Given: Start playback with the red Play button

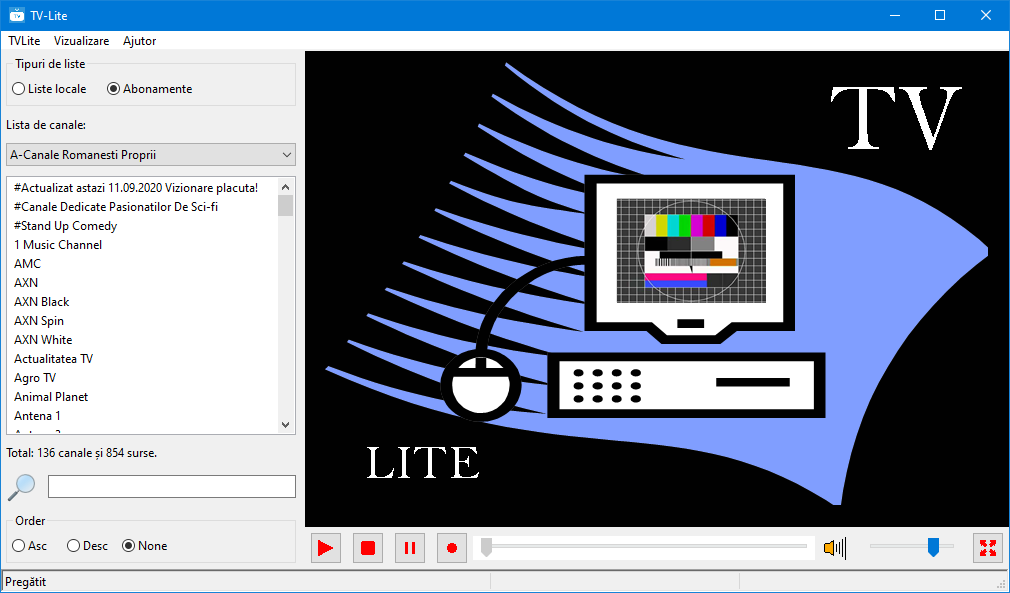Looking at the screenshot, I should (326, 548).
